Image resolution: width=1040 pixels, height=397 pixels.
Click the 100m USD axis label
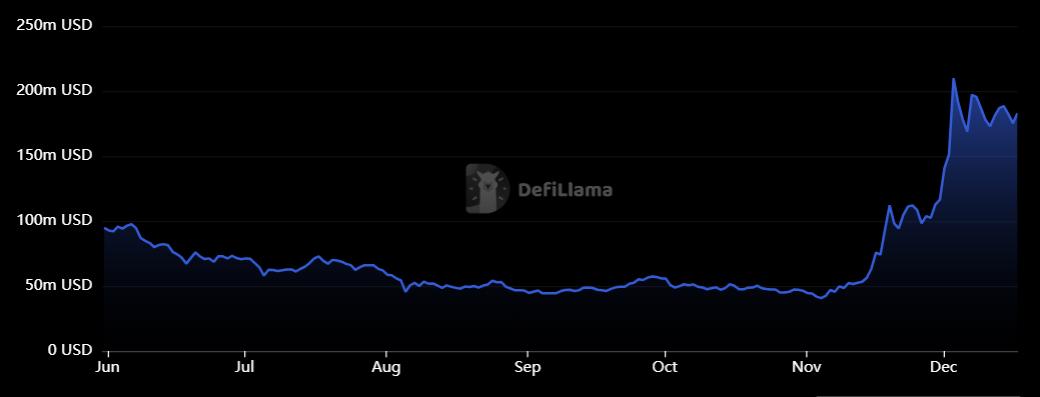pos(54,220)
